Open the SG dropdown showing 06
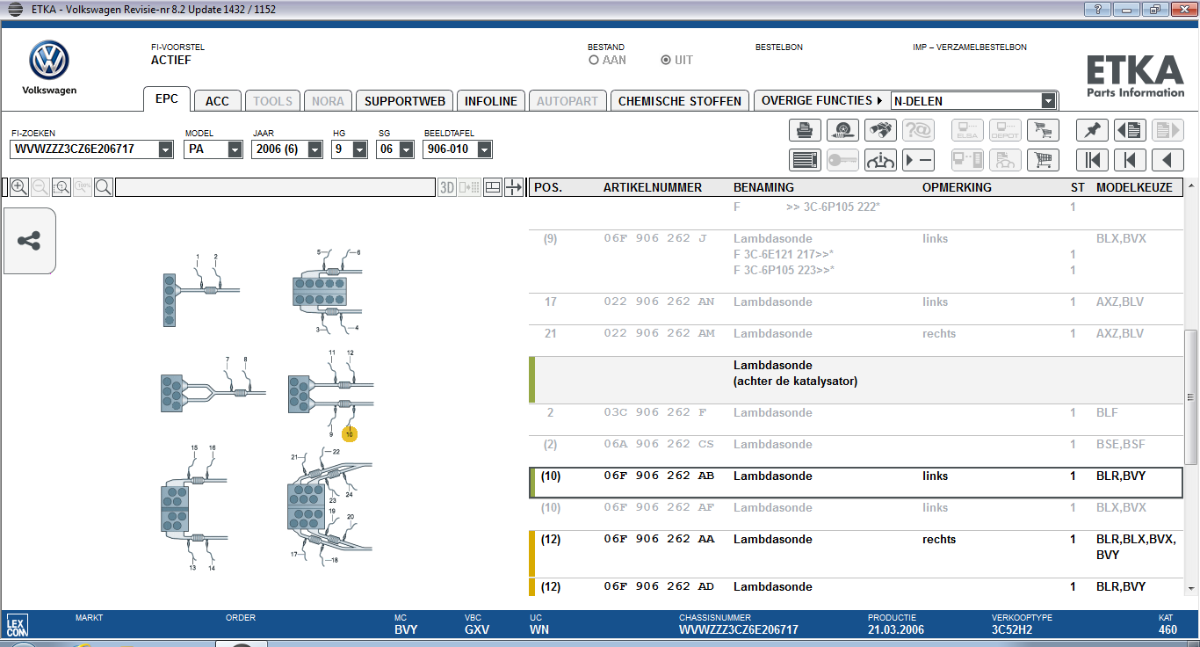Image resolution: width=1200 pixels, height=647 pixels. [407, 150]
